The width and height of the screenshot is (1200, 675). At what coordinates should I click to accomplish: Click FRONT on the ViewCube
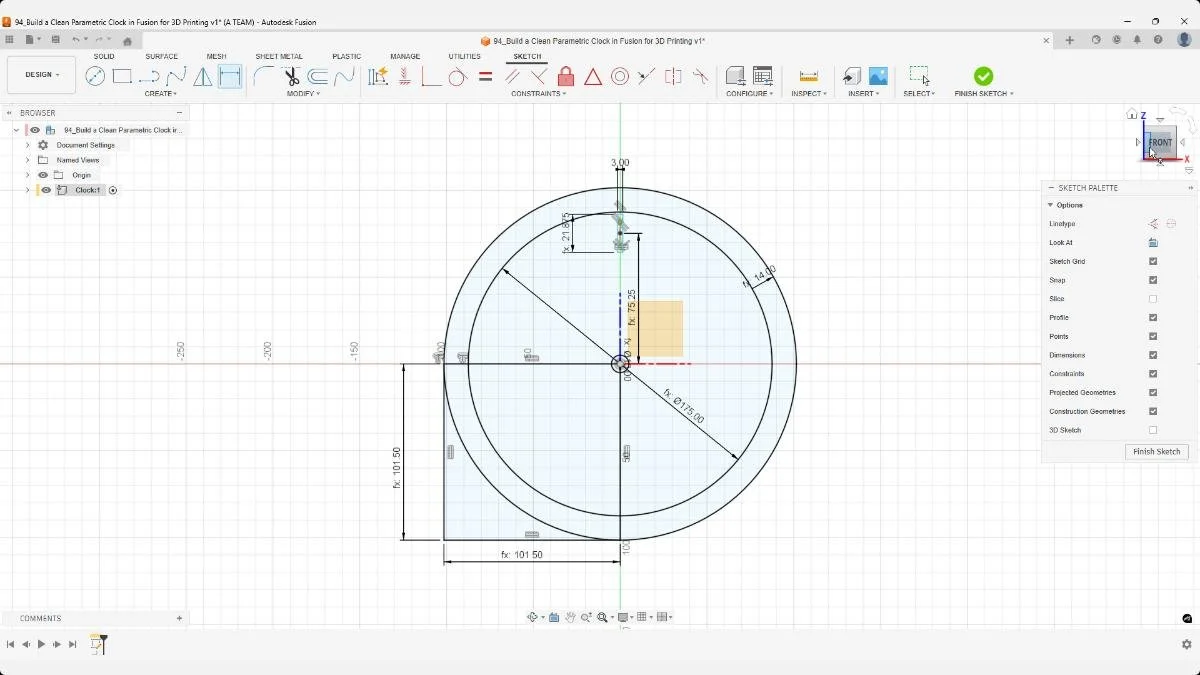(x=1158, y=142)
